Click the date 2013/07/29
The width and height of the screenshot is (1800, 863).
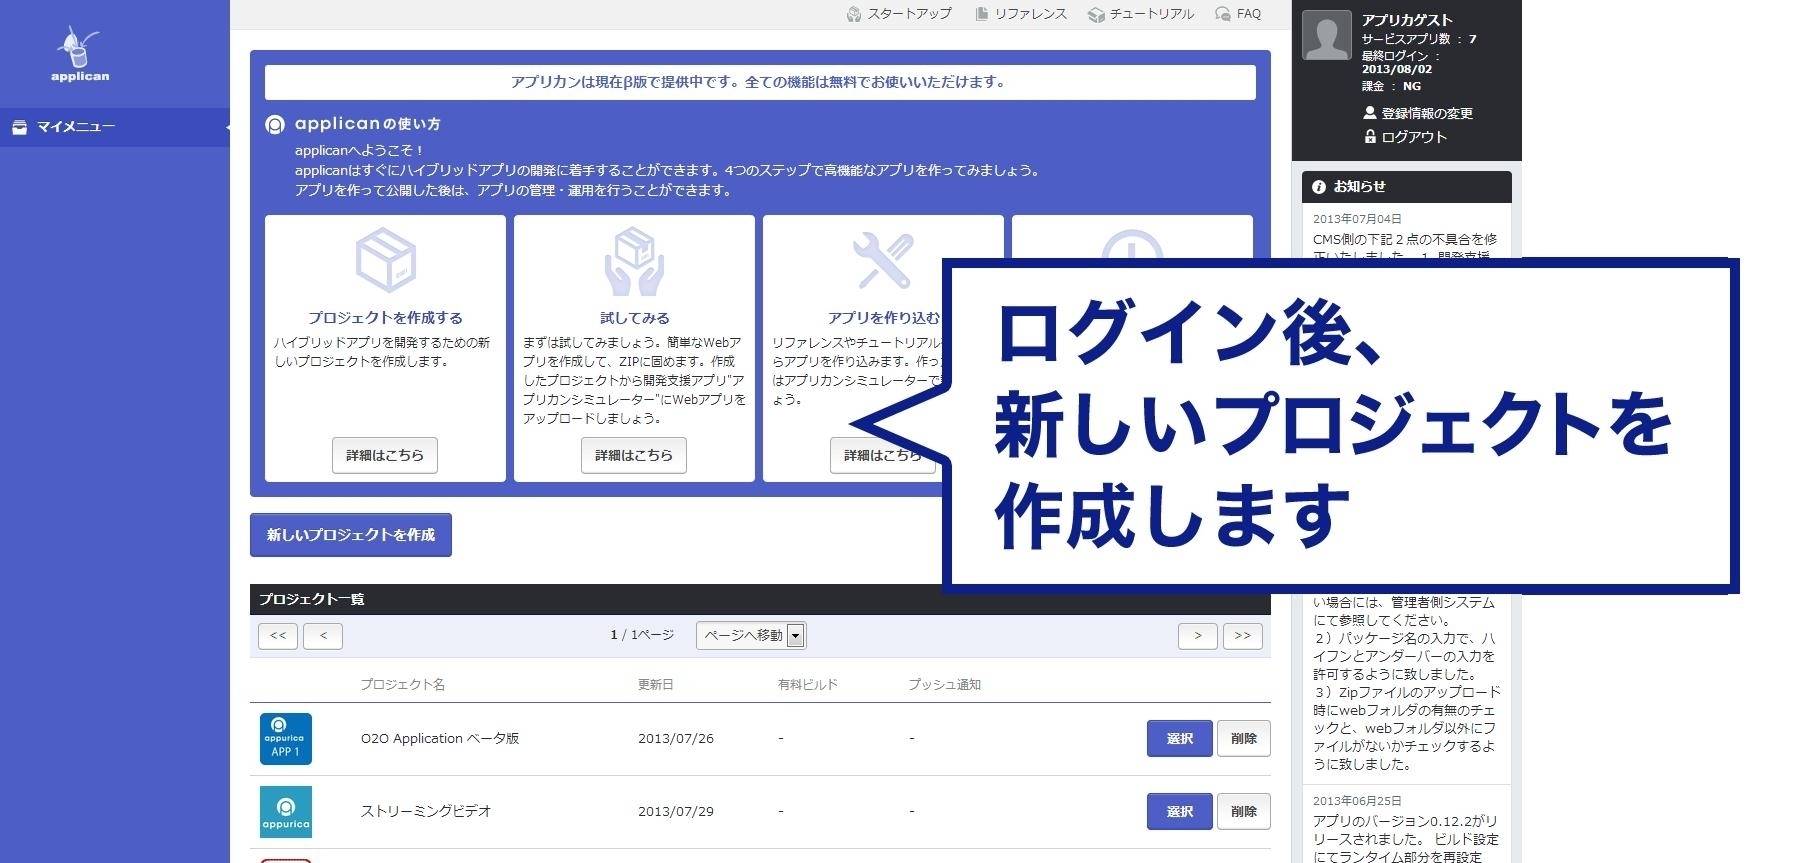[x=676, y=812]
